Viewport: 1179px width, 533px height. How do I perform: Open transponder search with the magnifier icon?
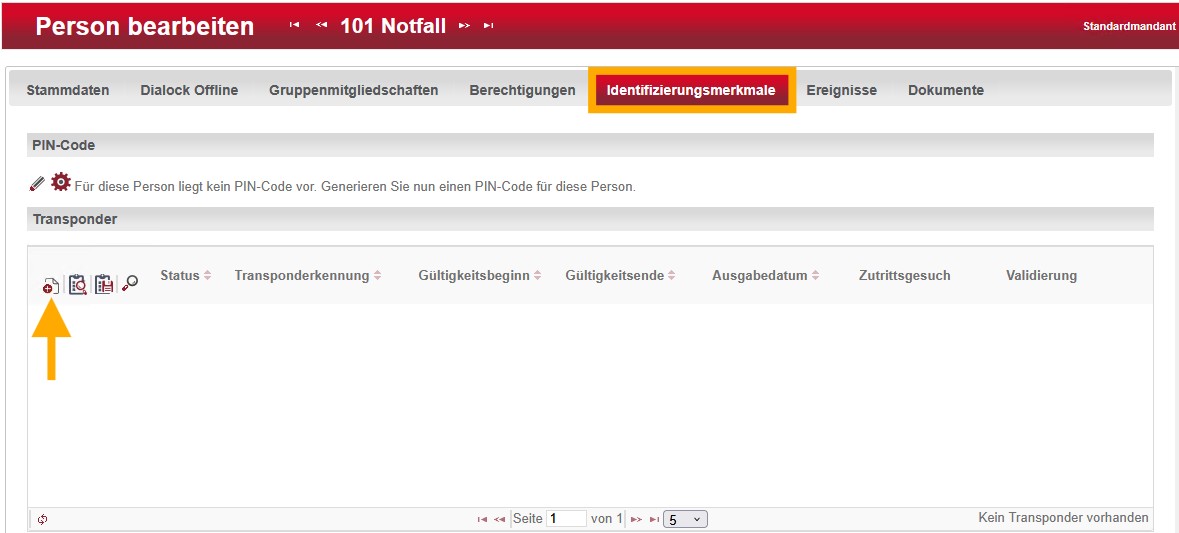(130, 285)
